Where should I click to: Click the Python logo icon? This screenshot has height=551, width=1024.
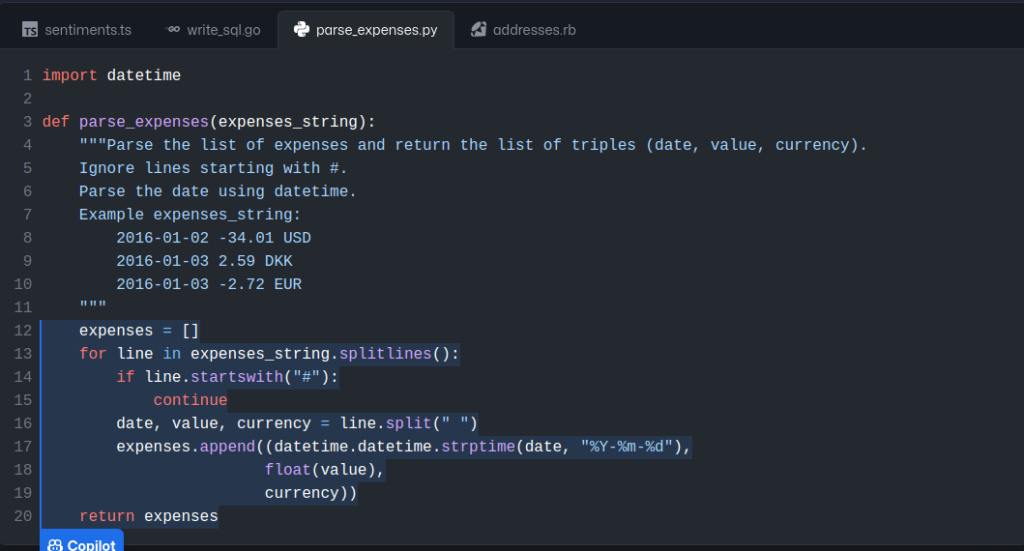click(301, 29)
